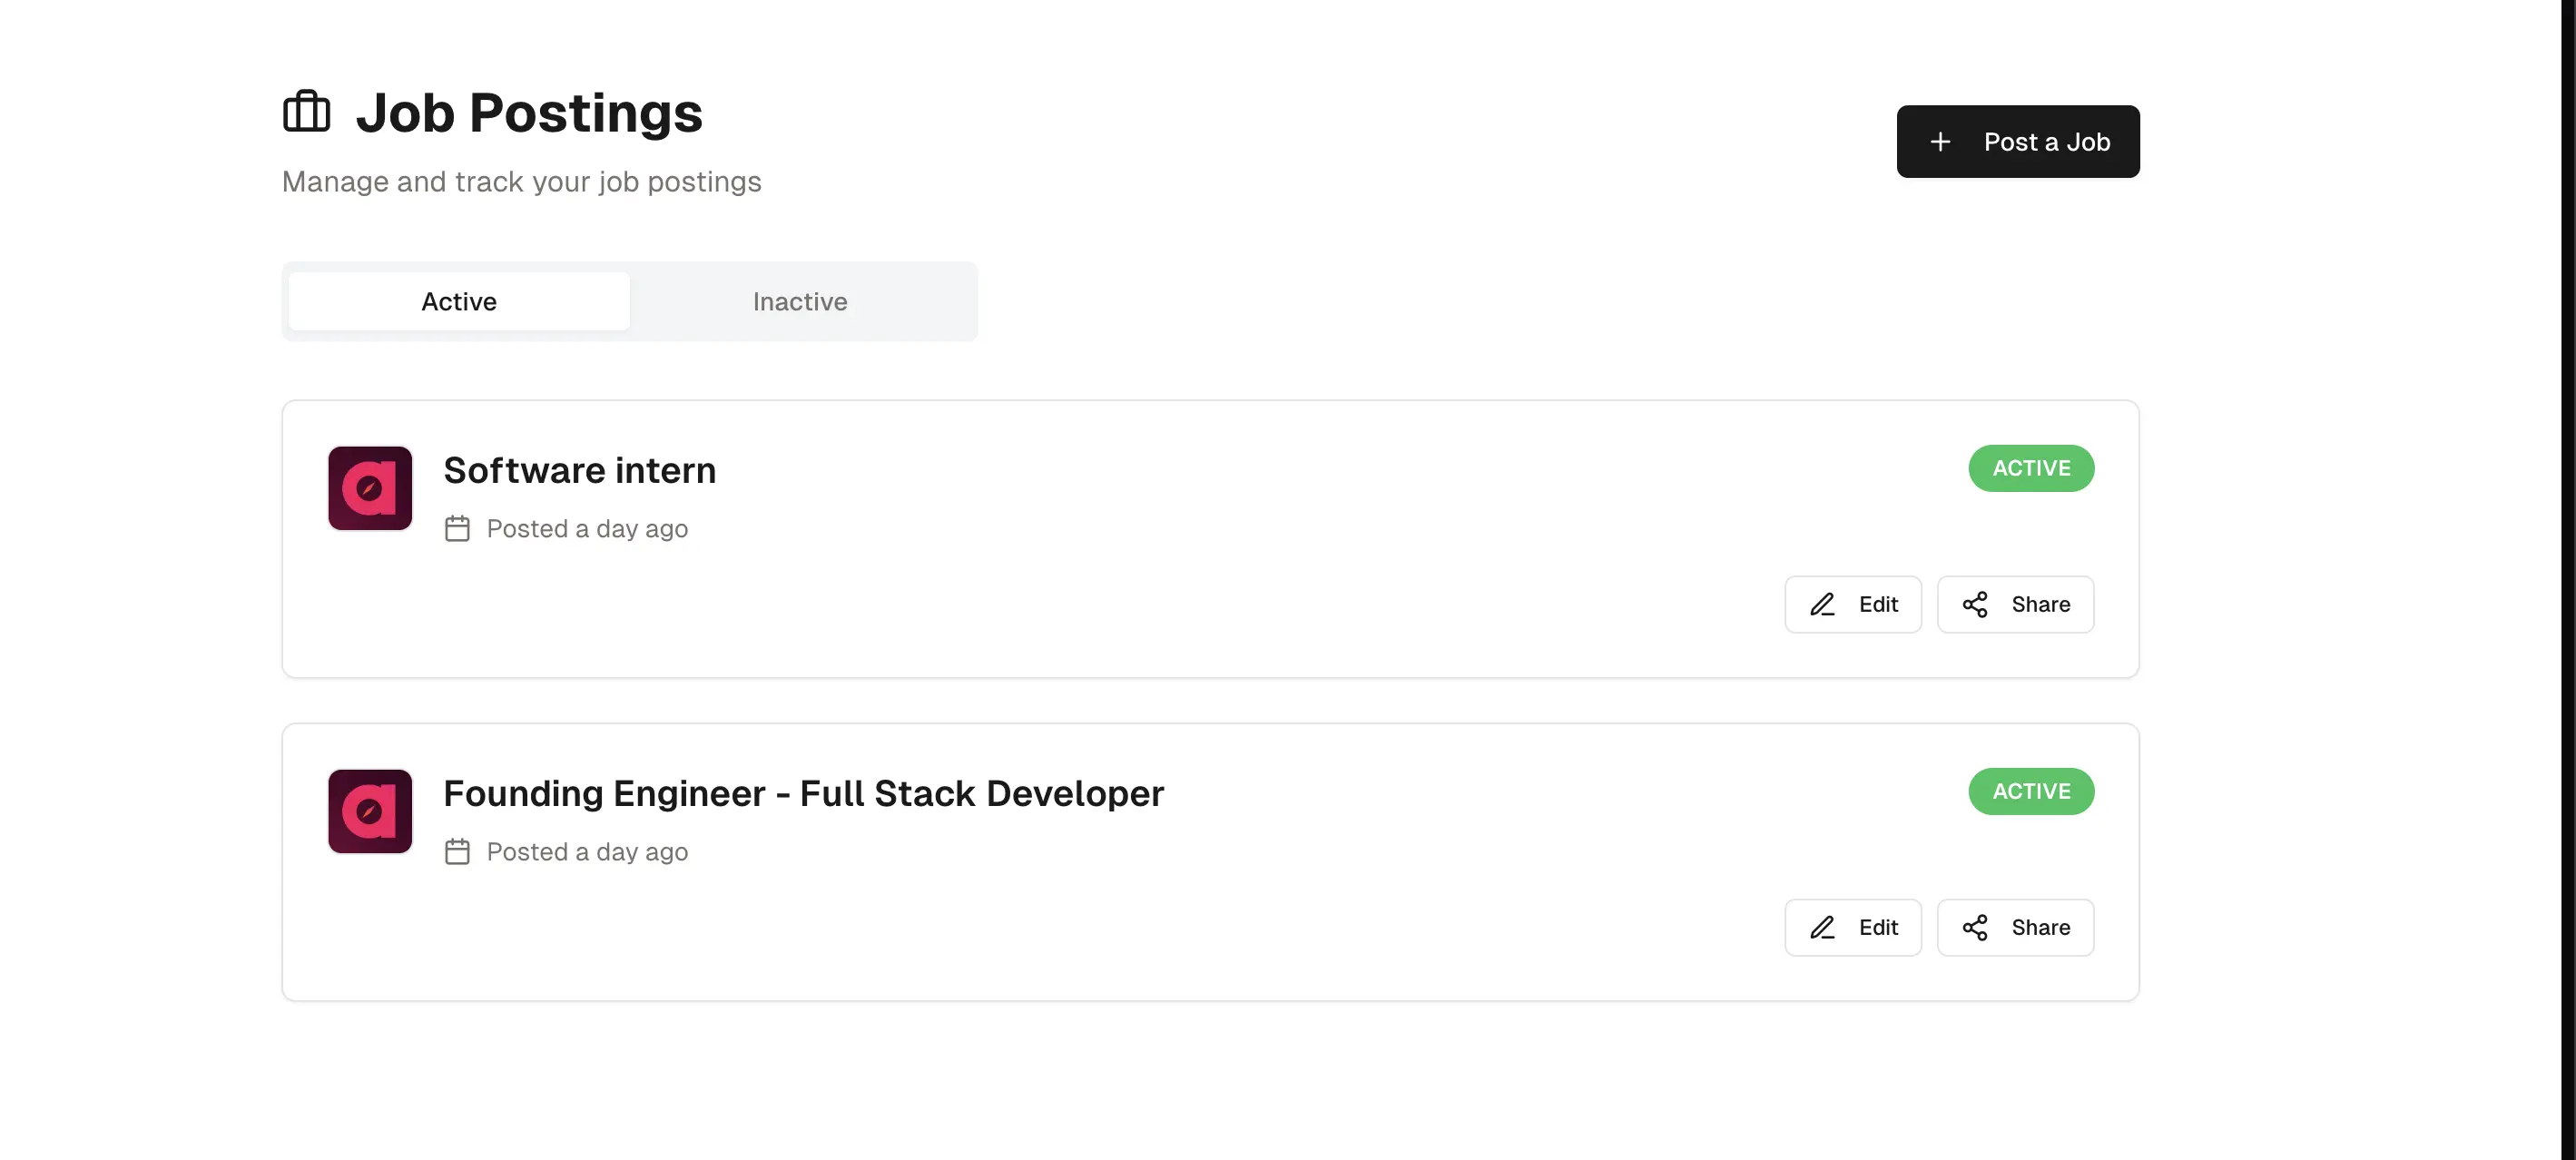Click share icon on Founding Engineer card

(1974, 928)
